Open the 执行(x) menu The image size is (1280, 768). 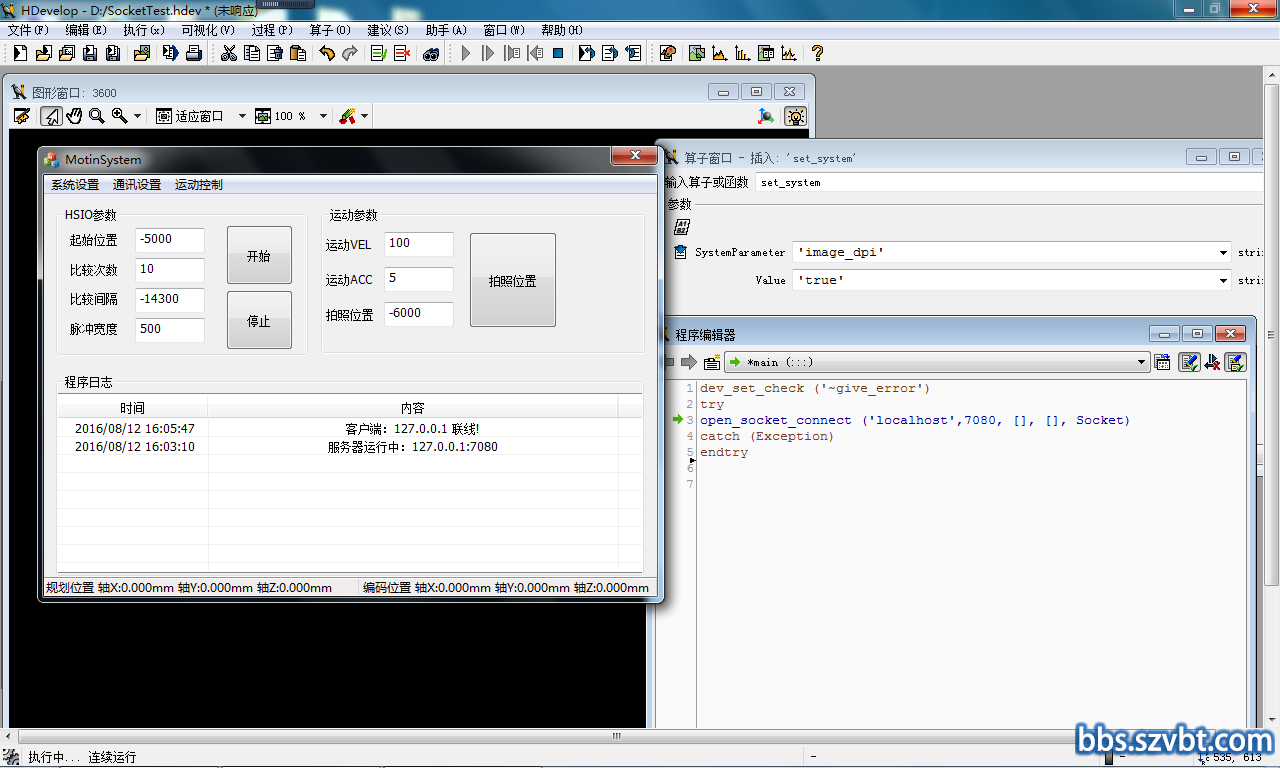pos(144,30)
